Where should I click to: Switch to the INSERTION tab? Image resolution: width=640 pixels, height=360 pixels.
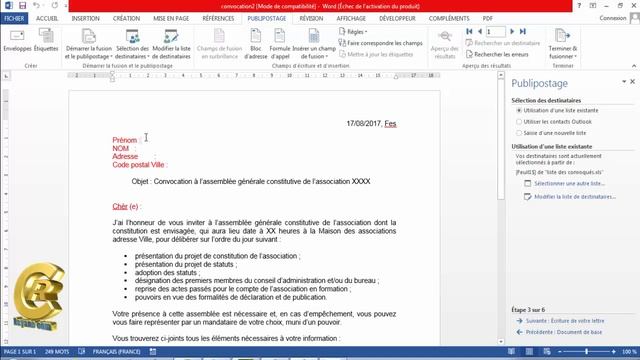tap(85, 18)
